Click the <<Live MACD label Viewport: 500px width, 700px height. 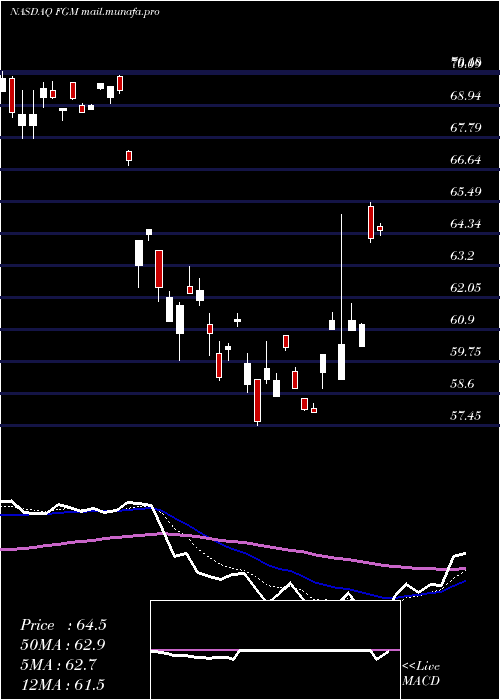pos(421,674)
